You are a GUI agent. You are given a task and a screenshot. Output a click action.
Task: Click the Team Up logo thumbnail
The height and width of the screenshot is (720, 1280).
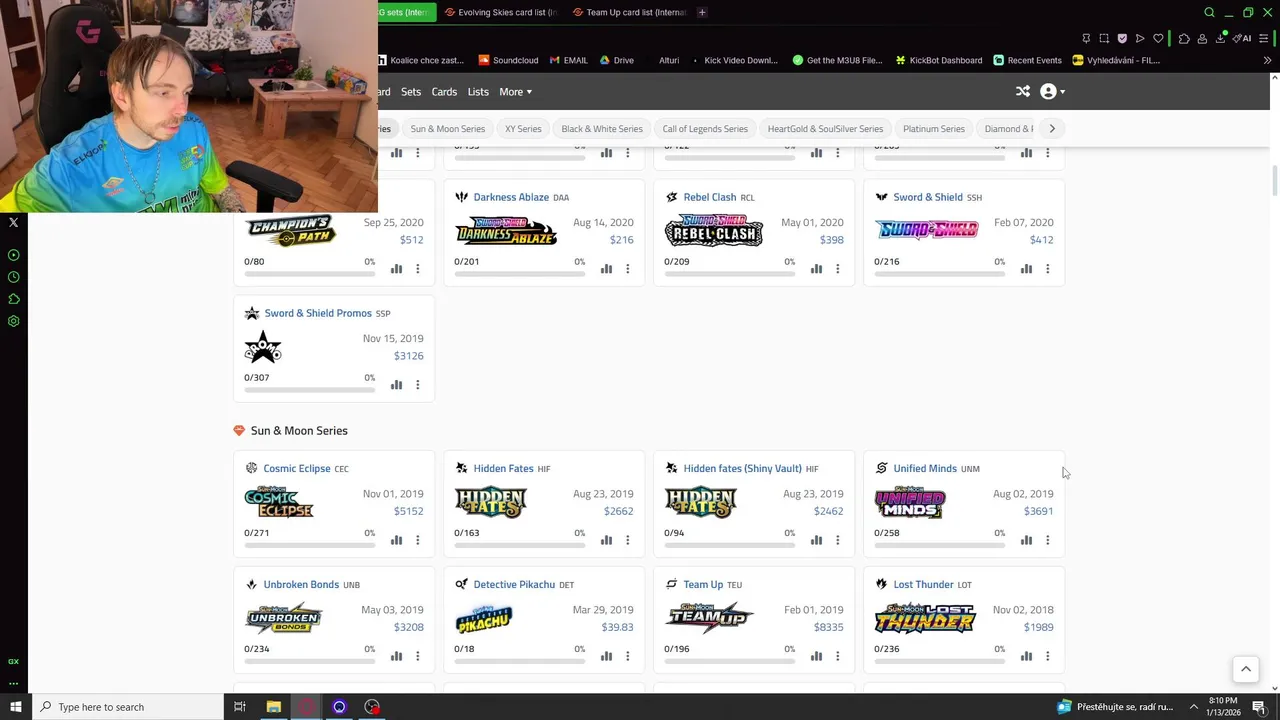[x=709, y=618]
